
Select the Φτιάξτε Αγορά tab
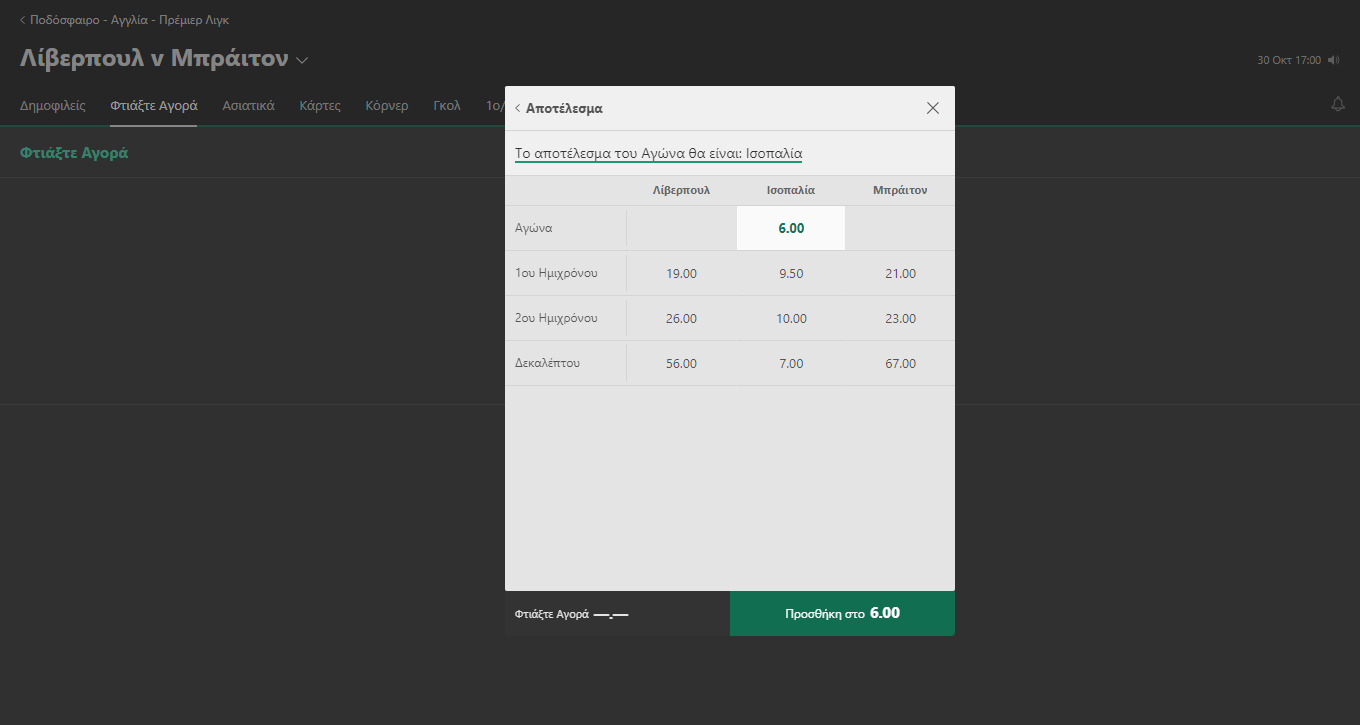tap(154, 105)
